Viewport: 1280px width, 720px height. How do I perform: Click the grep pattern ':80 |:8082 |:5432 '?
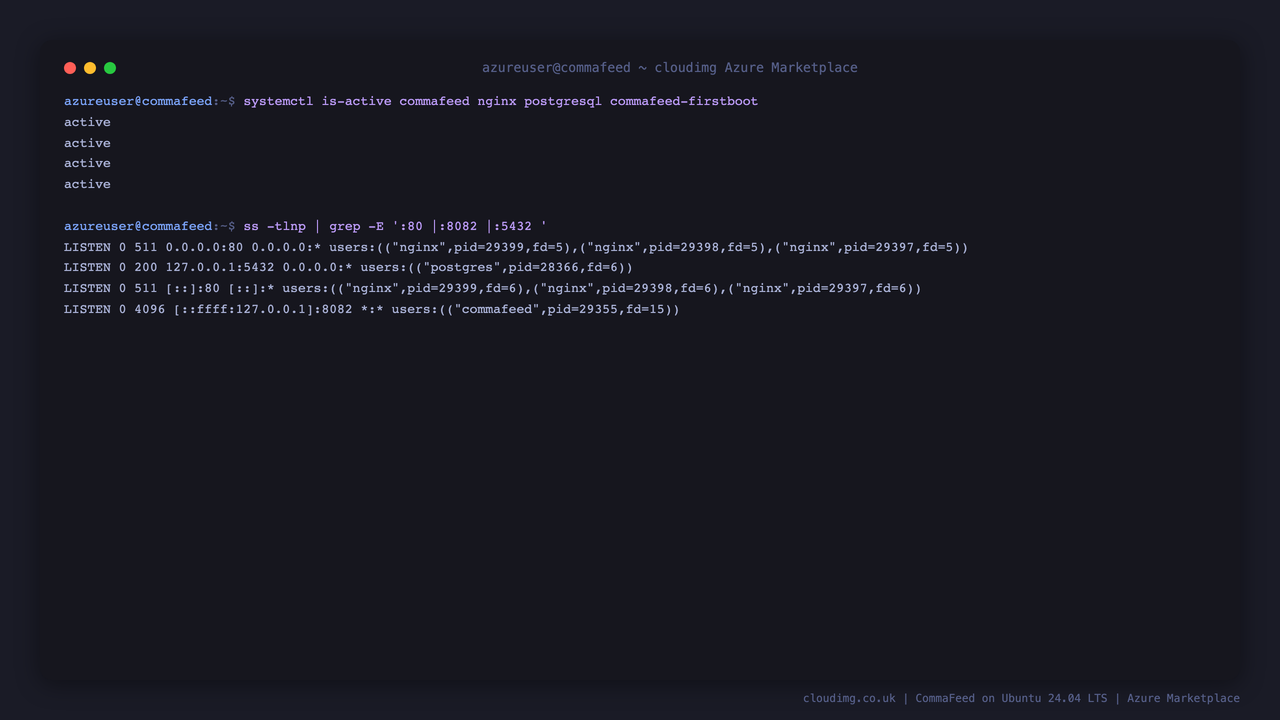coord(470,226)
